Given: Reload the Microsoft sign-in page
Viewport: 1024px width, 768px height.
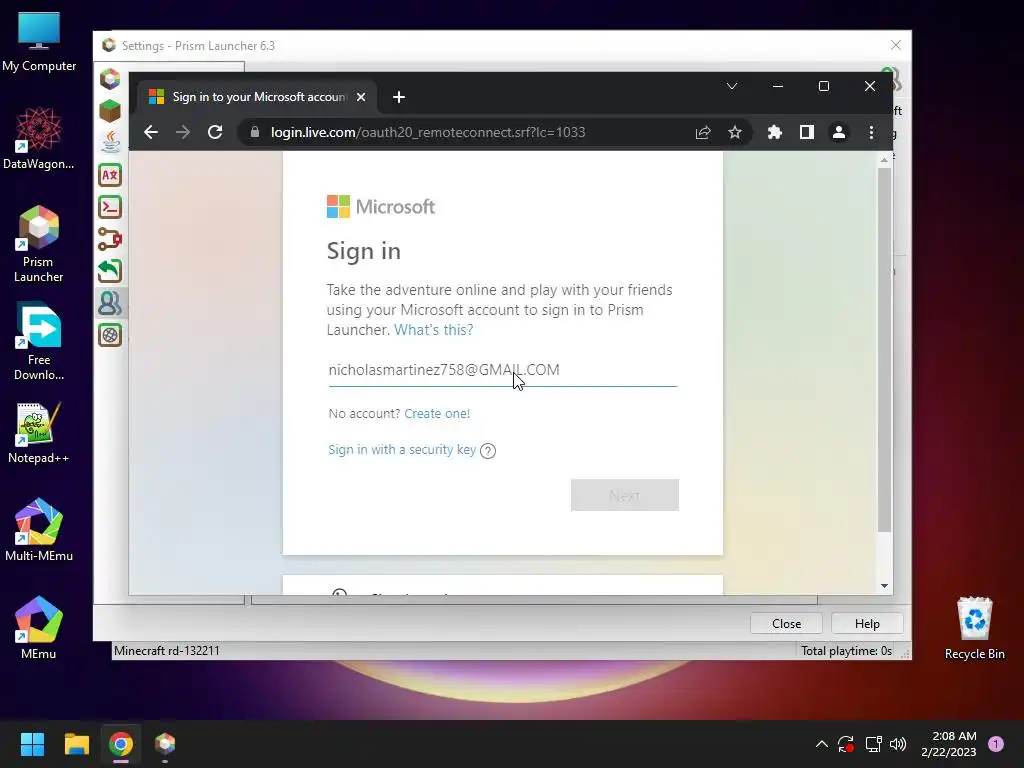Looking at the screenshot, I should coord(215,133).
